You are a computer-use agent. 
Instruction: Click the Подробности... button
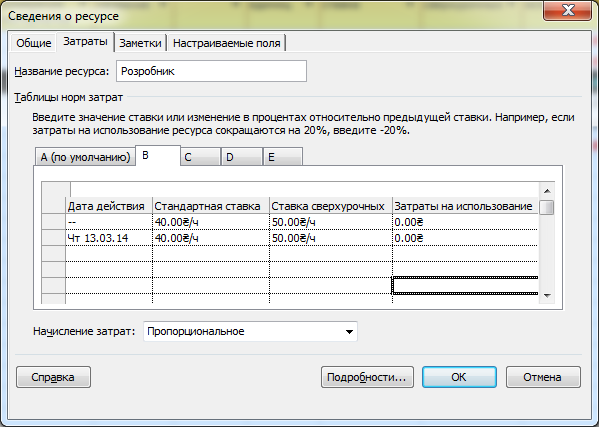pos(367,377)
